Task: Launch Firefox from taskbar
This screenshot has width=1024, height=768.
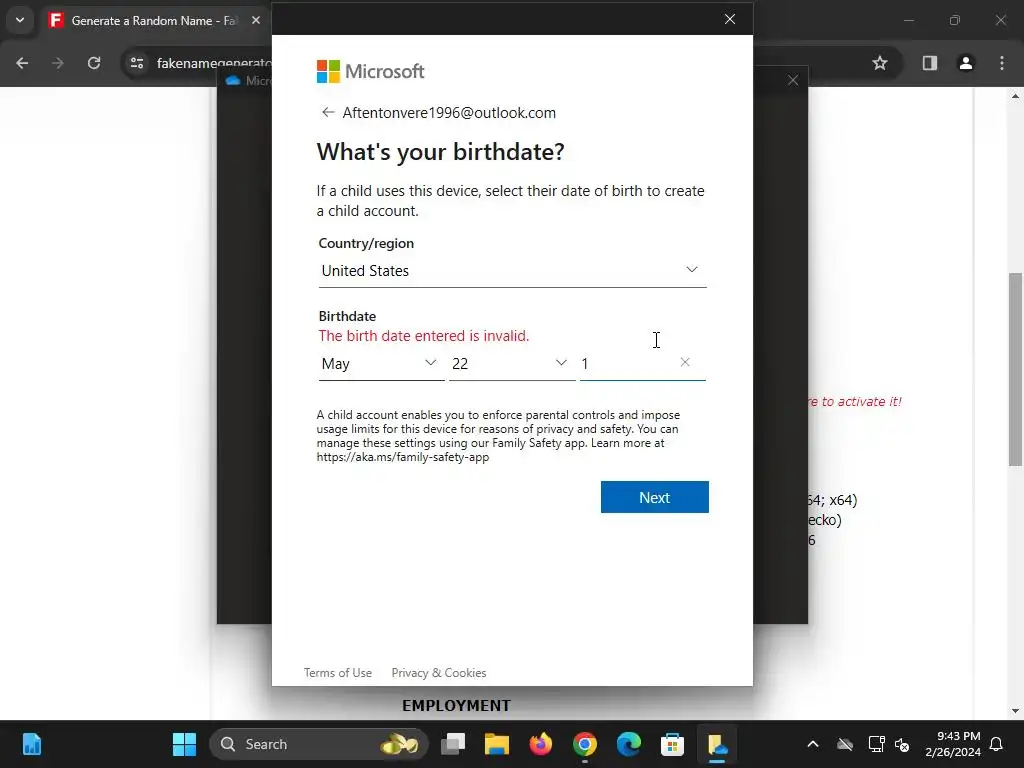Action: click(541, 744)
